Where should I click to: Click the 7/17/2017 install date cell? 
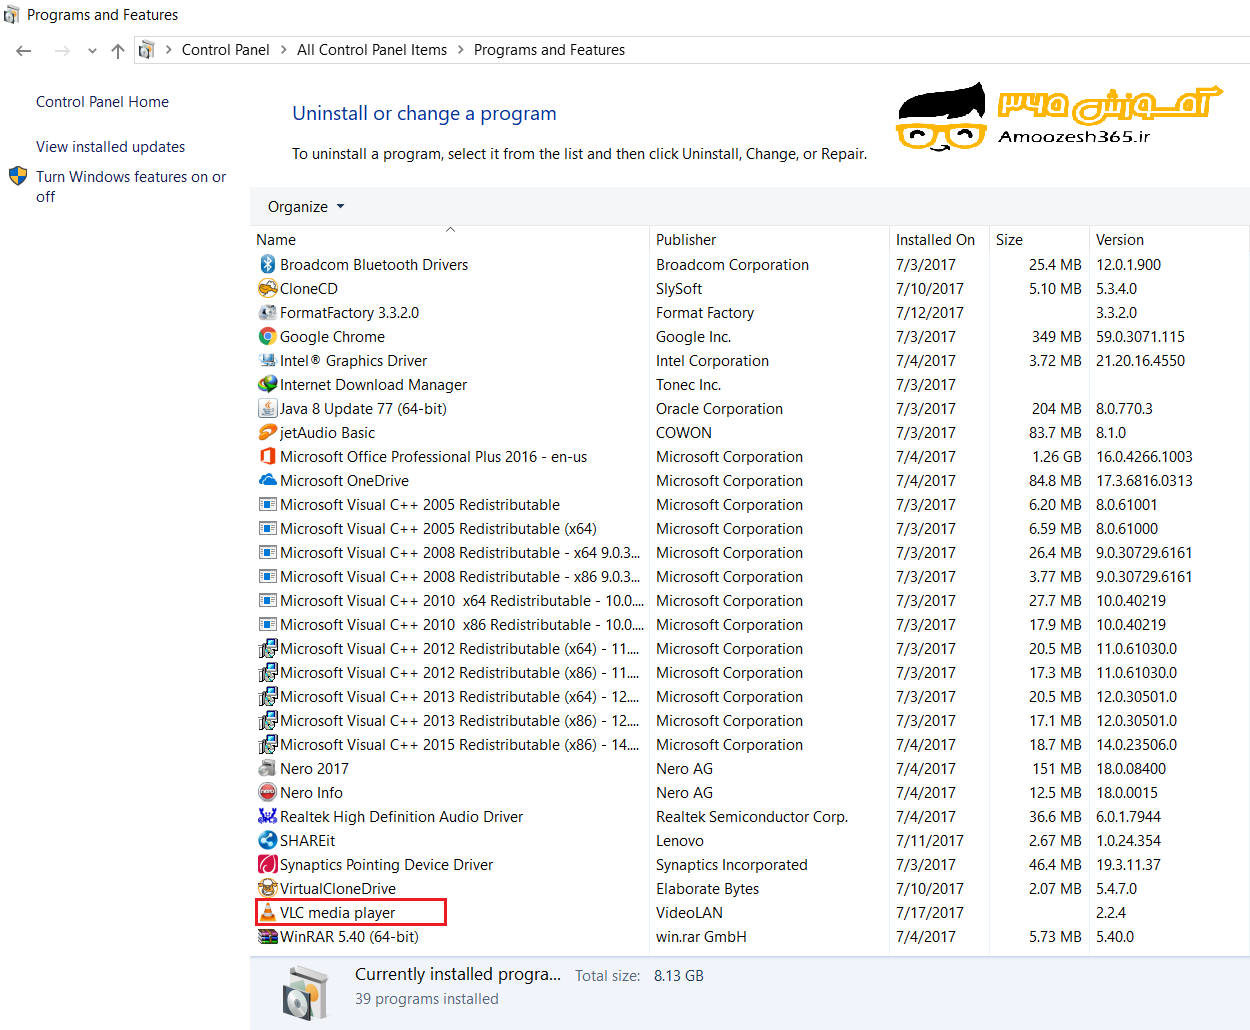[930, 913]
